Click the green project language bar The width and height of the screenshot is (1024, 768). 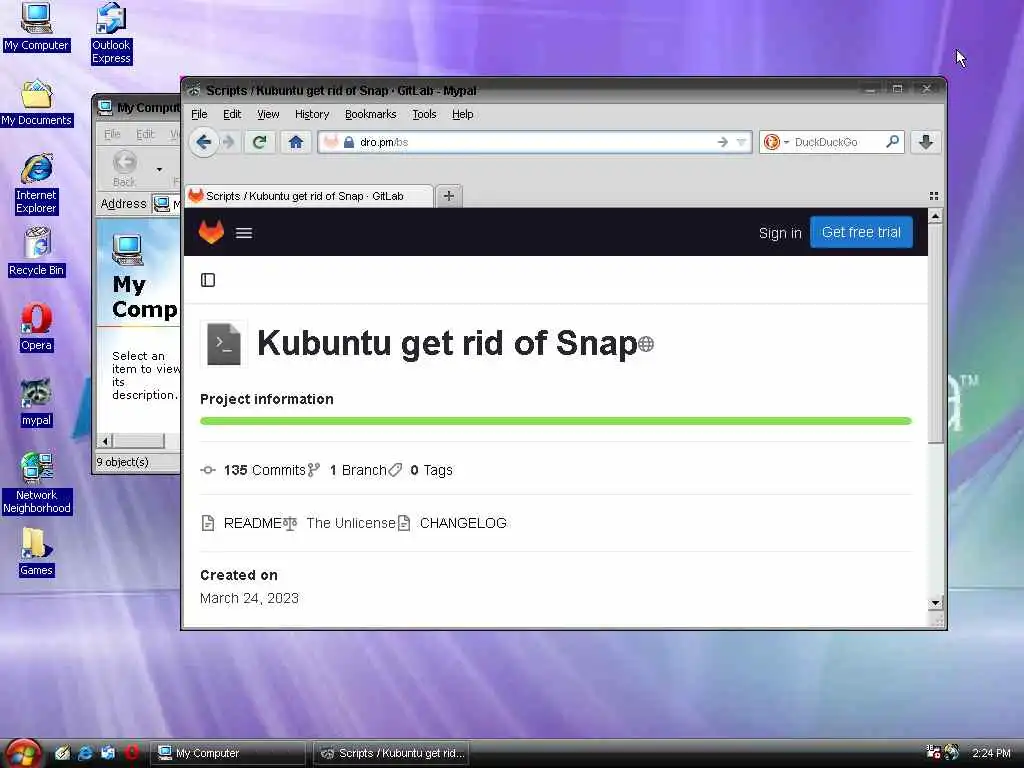point(556,421)
